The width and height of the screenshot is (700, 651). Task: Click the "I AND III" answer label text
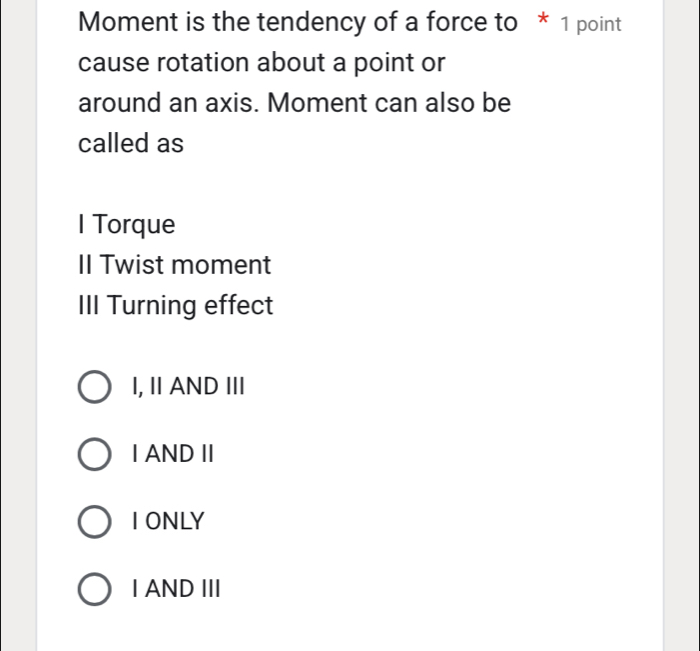pyautogui.click(x=175, y=588)
